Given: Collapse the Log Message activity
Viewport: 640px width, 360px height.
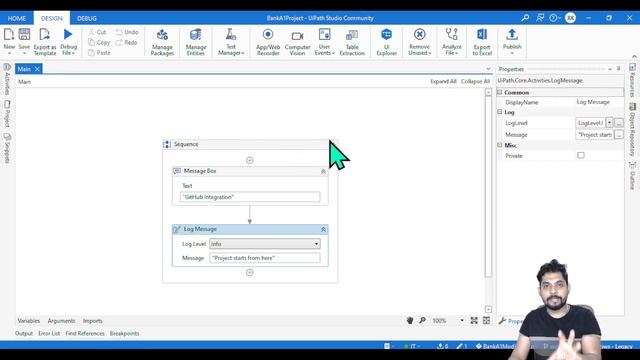Looking at the screenshot, I should click(323, 229).
